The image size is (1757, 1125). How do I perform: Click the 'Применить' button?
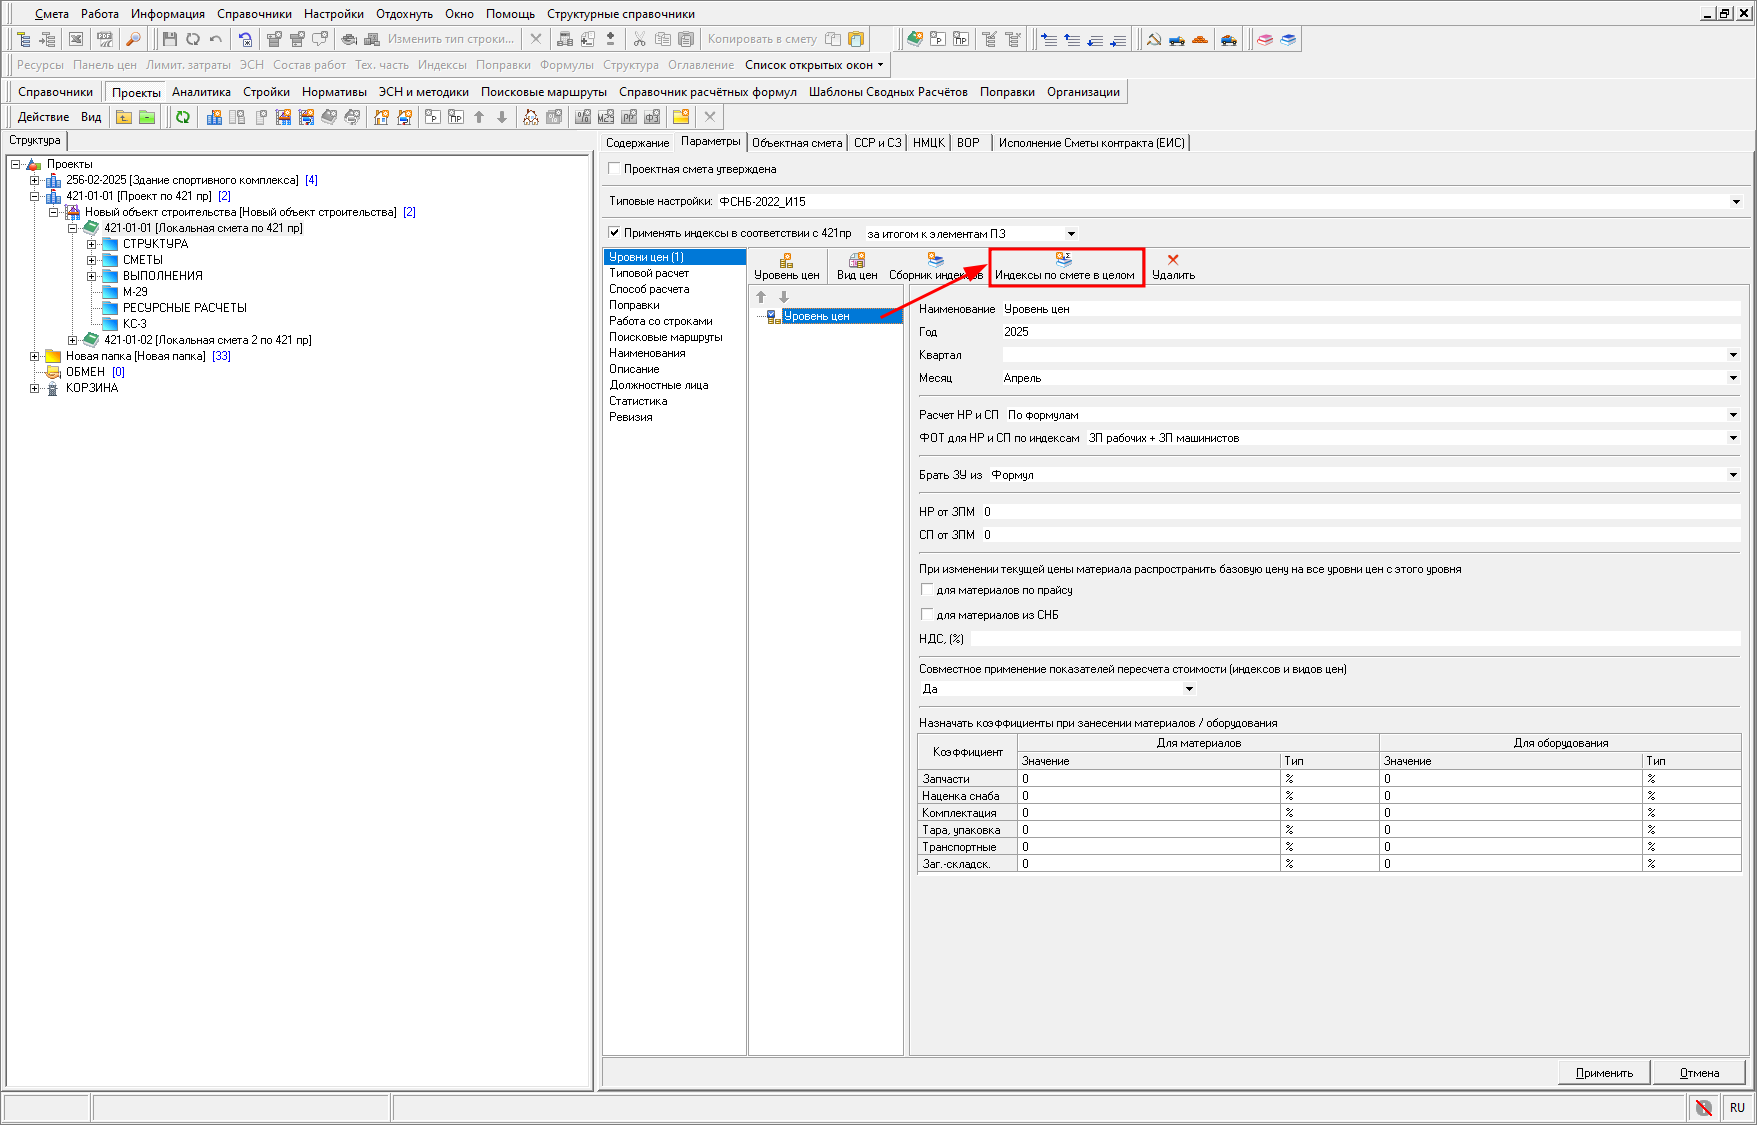(x=1604, y=1073)
